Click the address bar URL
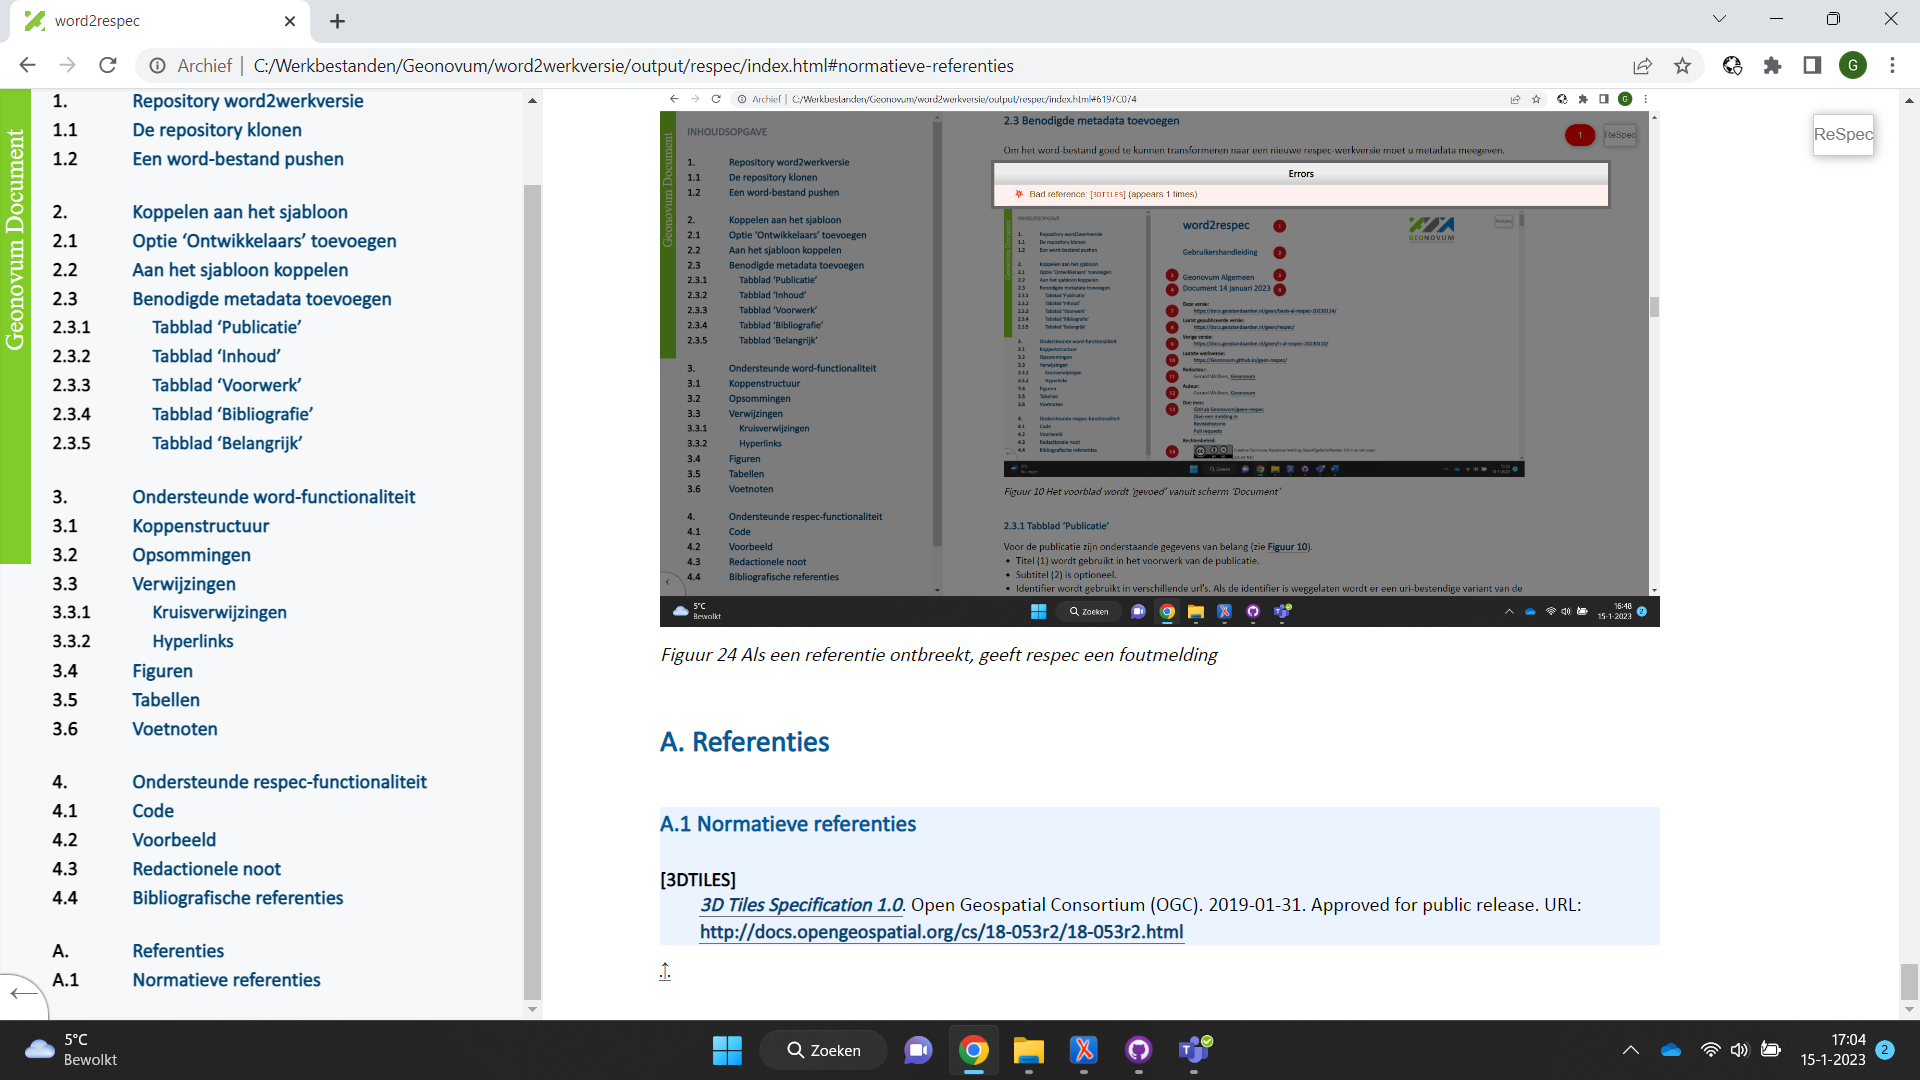1920x1080 pixels. (x=633, y=66)
